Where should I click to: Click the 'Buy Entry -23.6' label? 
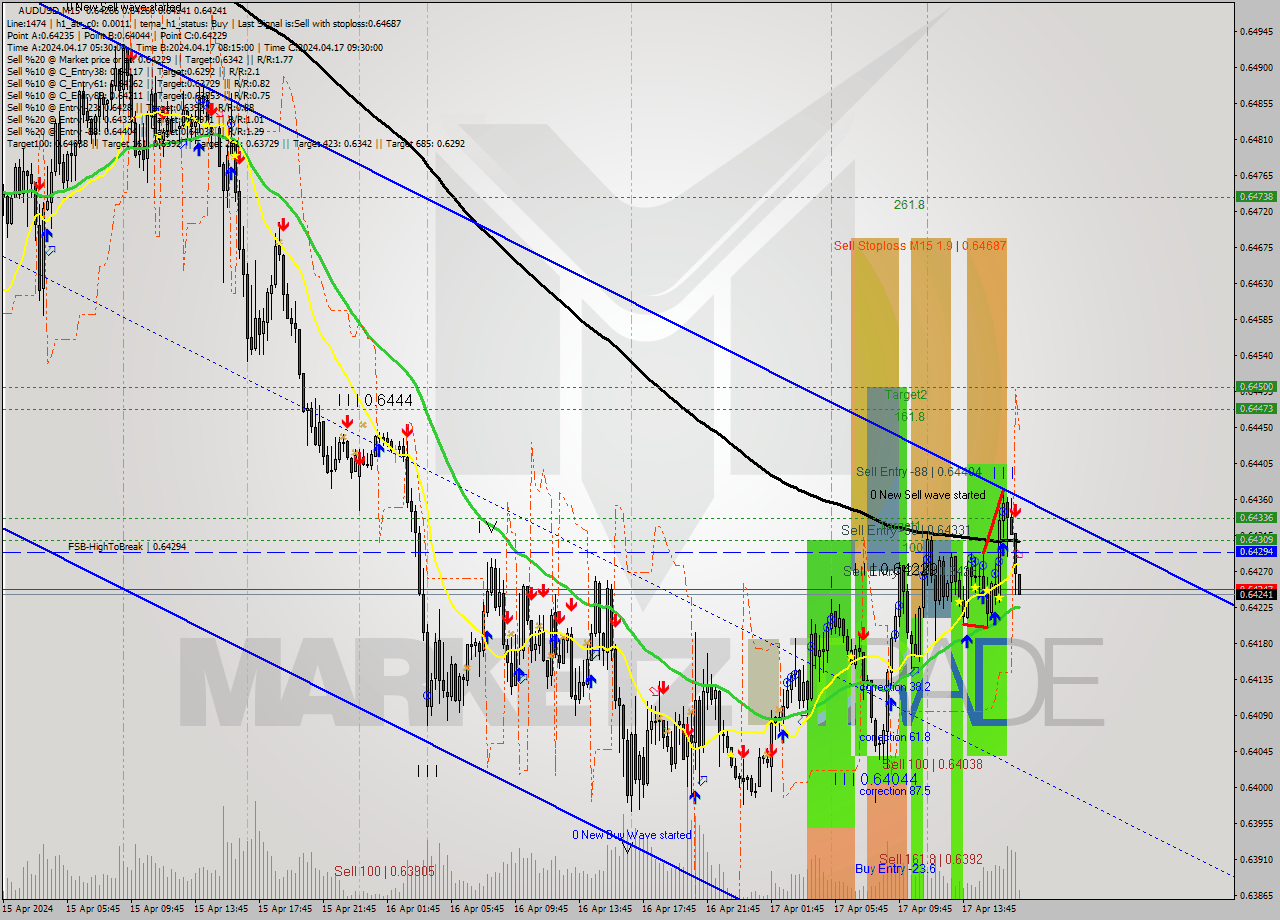coord(895,869)
